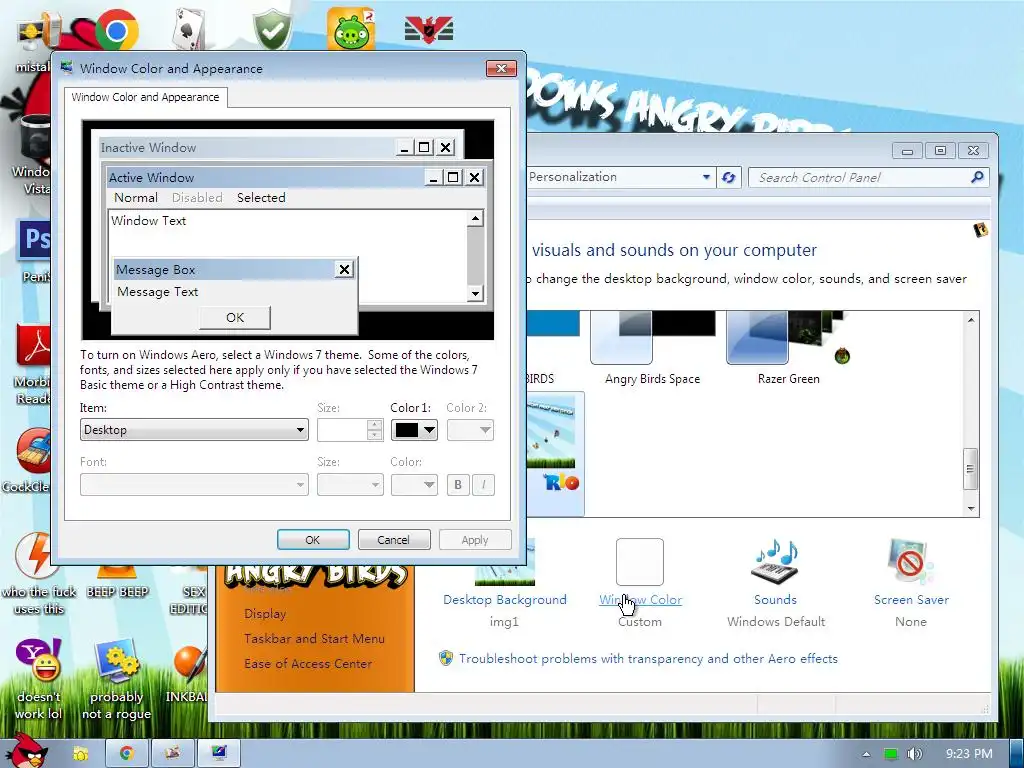Viewport: 1024px width, 768px height.
Task: Cancel the Window Color and Appearance dialog
Action: point(394,539)
